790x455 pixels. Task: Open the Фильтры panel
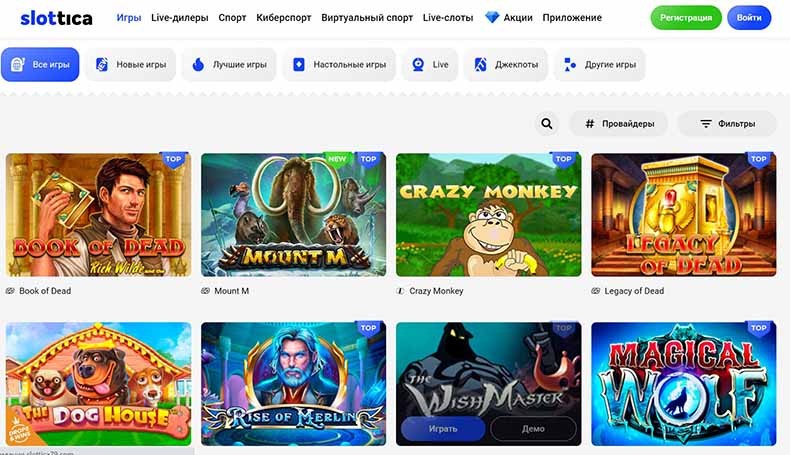(727, 123)
